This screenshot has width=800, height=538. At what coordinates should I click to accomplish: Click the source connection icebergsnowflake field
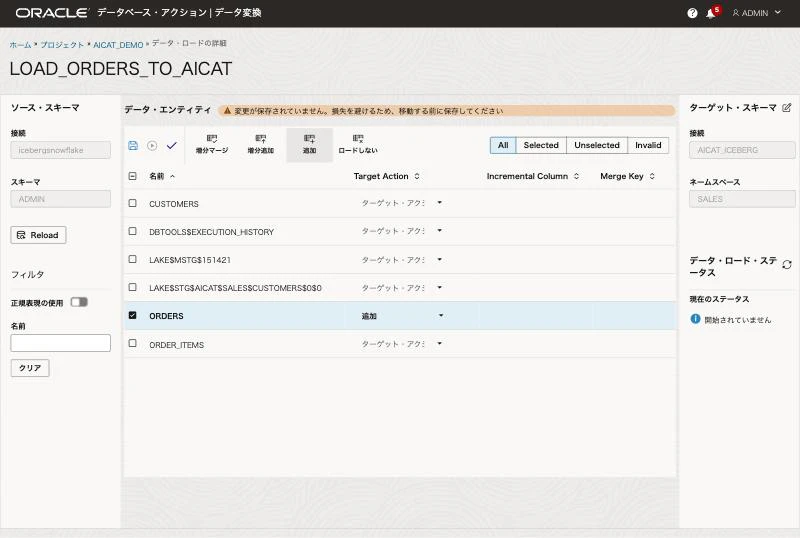tap(61, 150)
